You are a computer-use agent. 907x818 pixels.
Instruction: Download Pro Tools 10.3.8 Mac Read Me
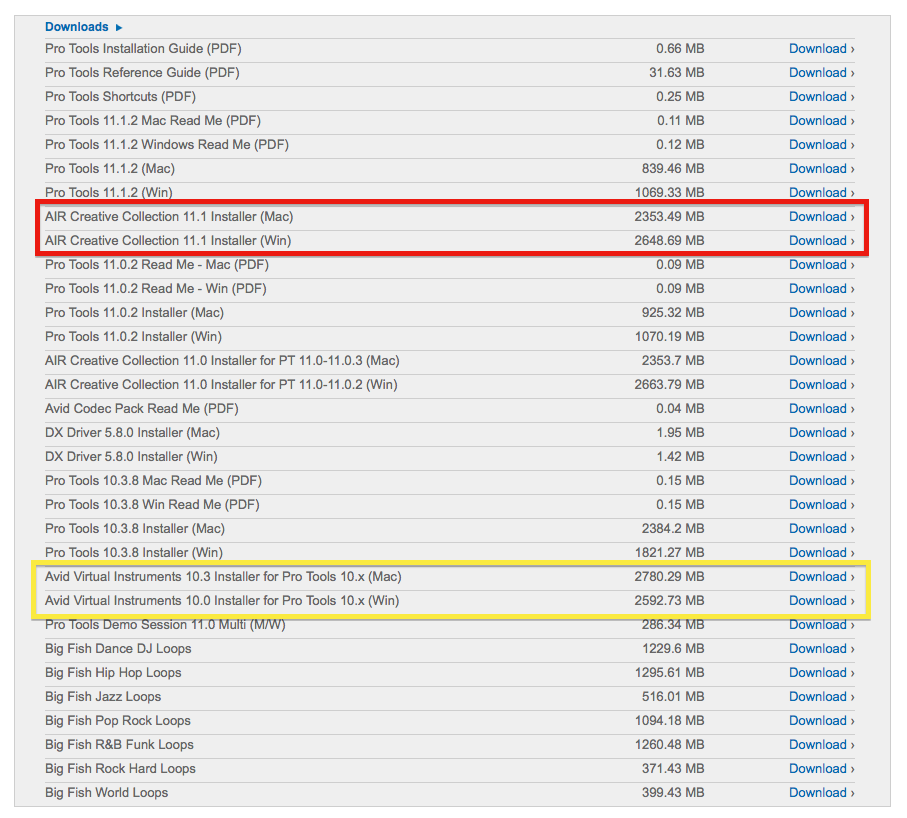[821, 481]
